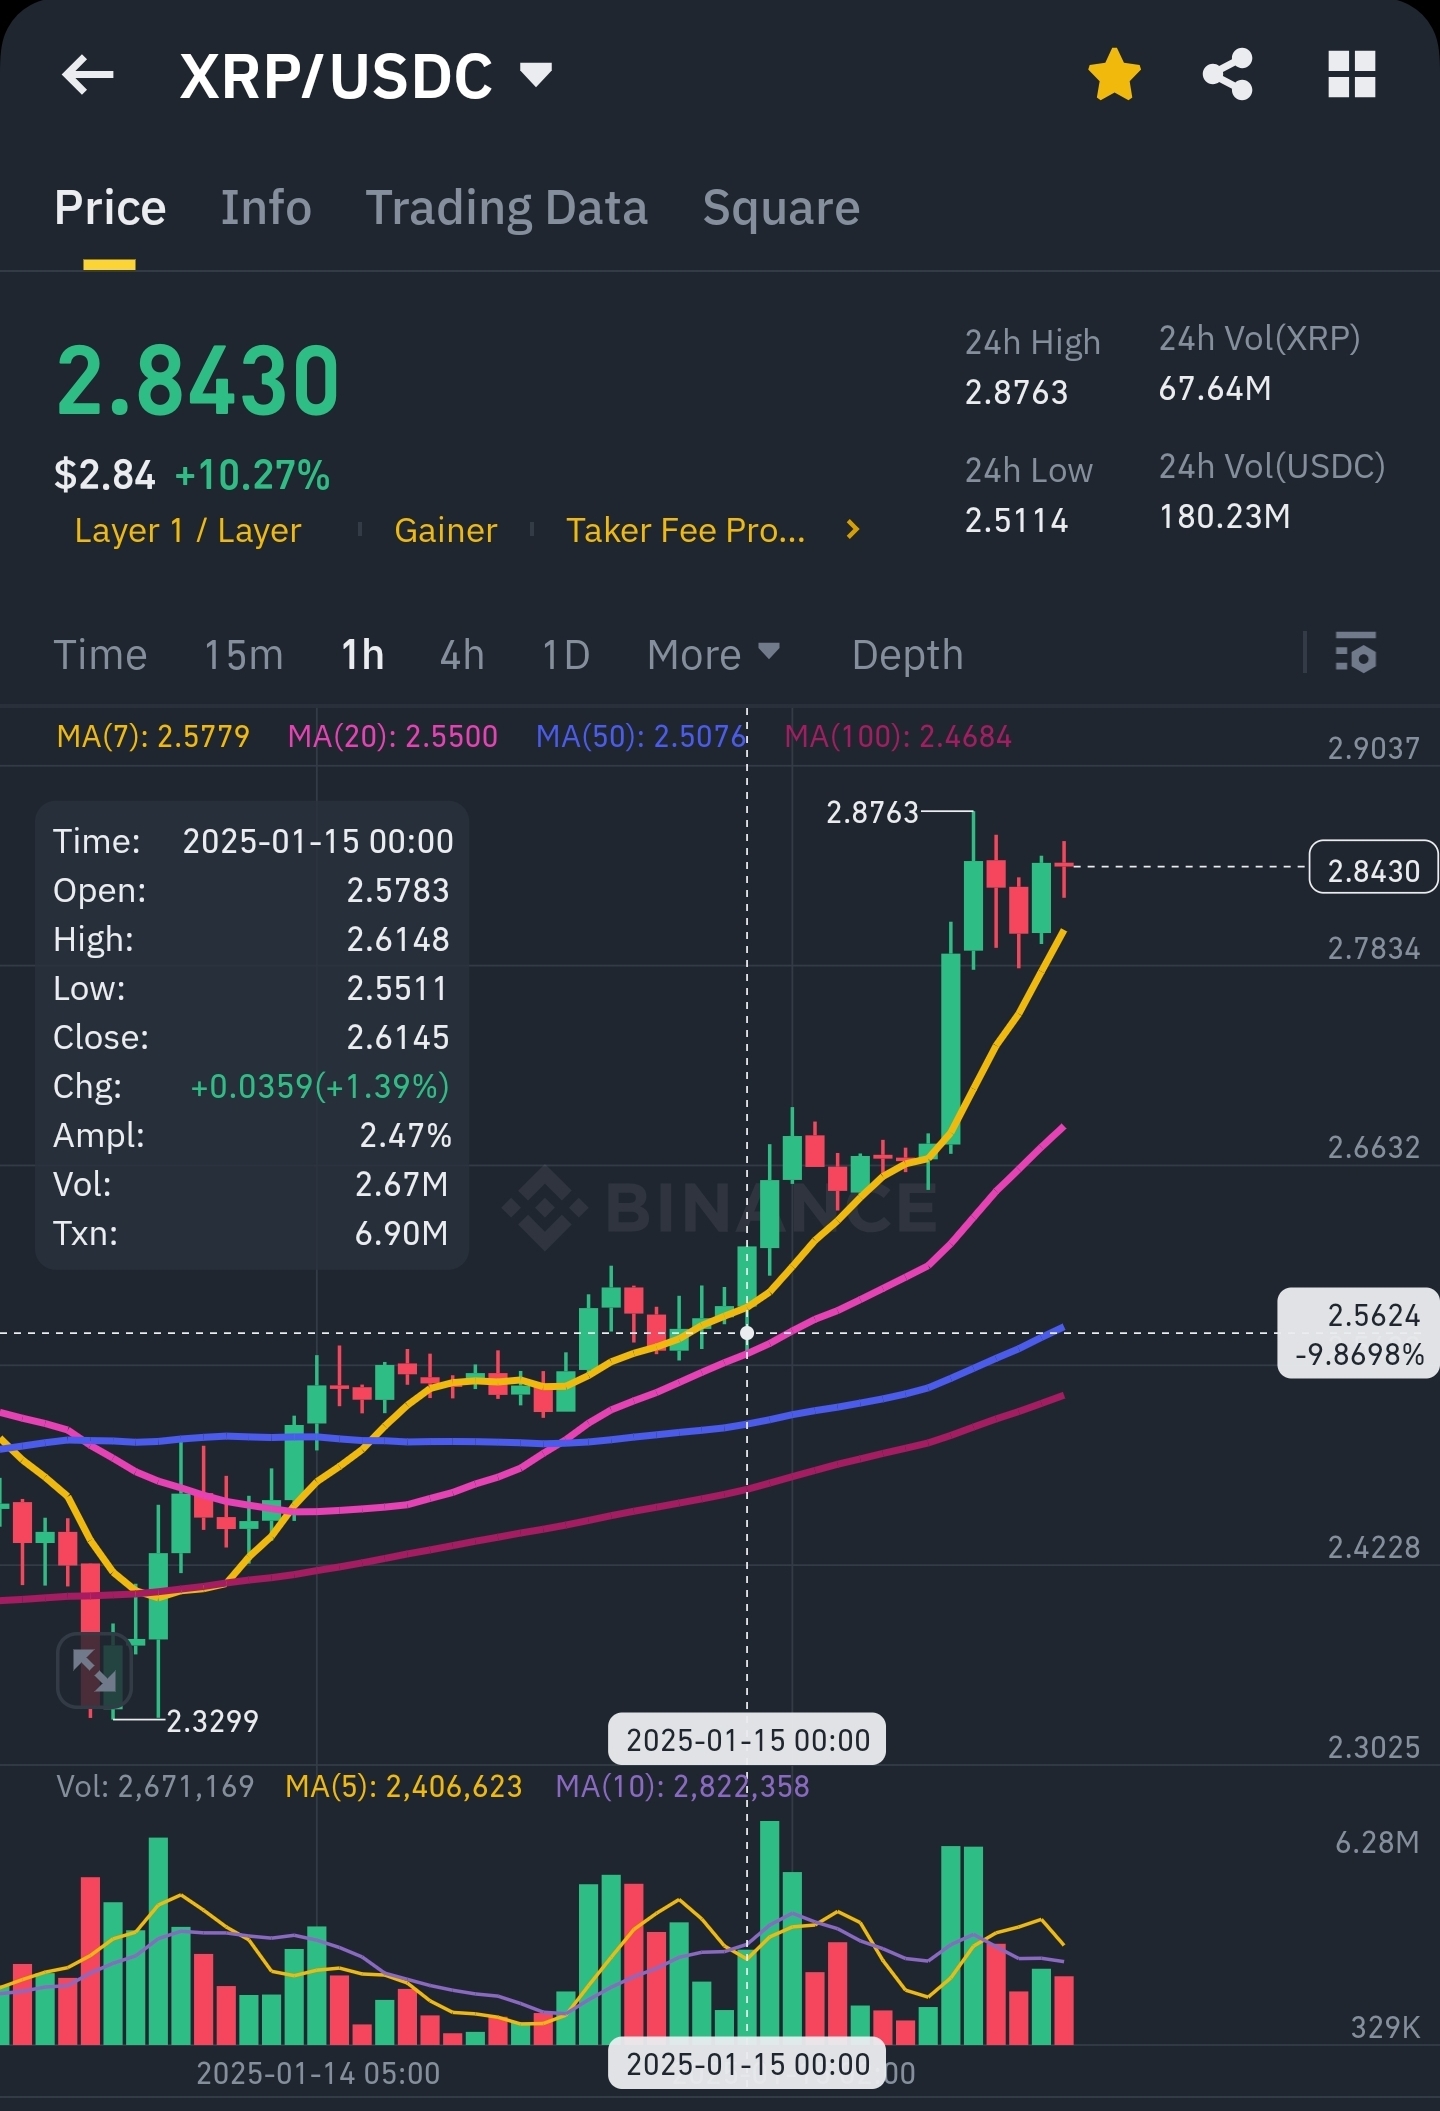Tap the MA(7): 2.5779 indicator label
Viewport: 1440px width, 2111px height.
tap(153, 736)
